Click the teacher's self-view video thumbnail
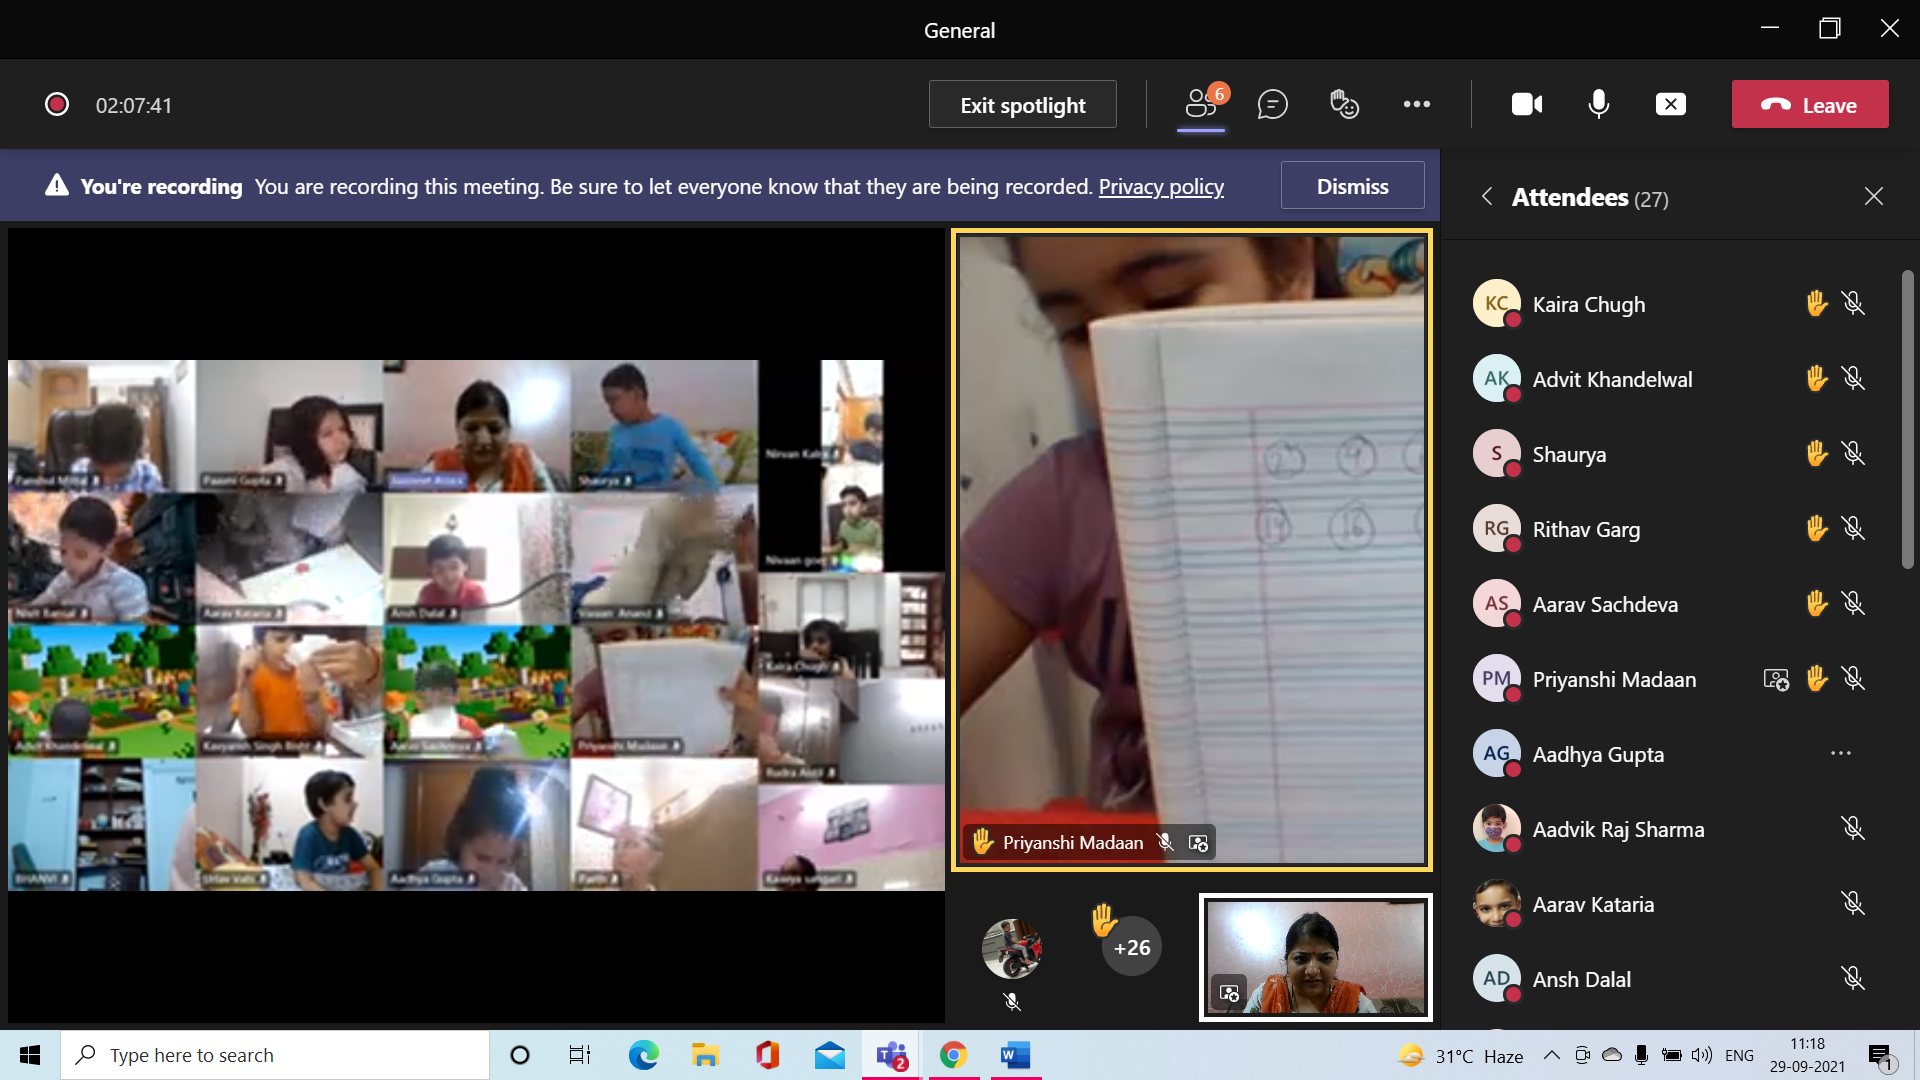 [x=1315, y=957]
